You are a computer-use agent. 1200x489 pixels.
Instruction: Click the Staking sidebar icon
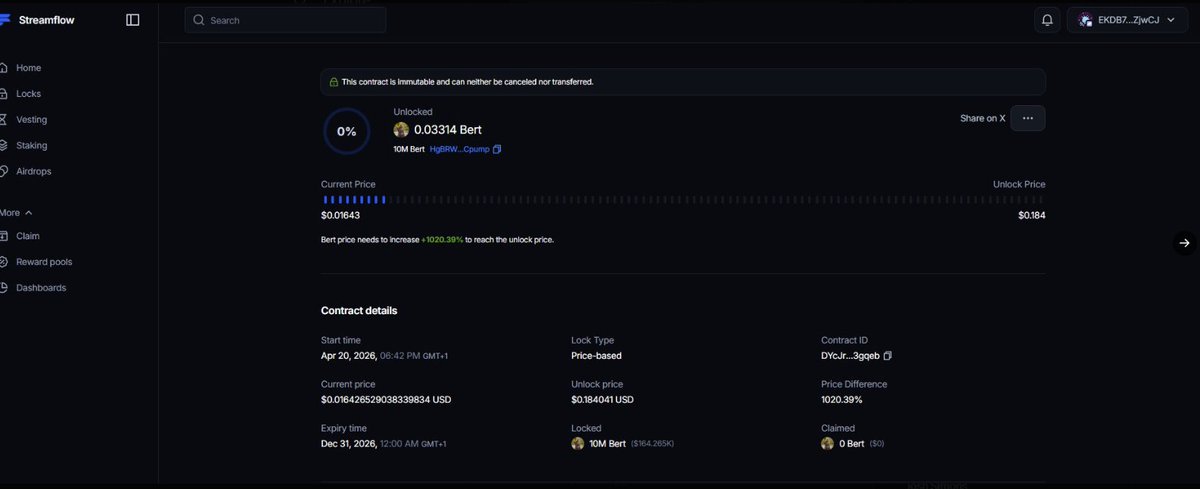point(3,146)
